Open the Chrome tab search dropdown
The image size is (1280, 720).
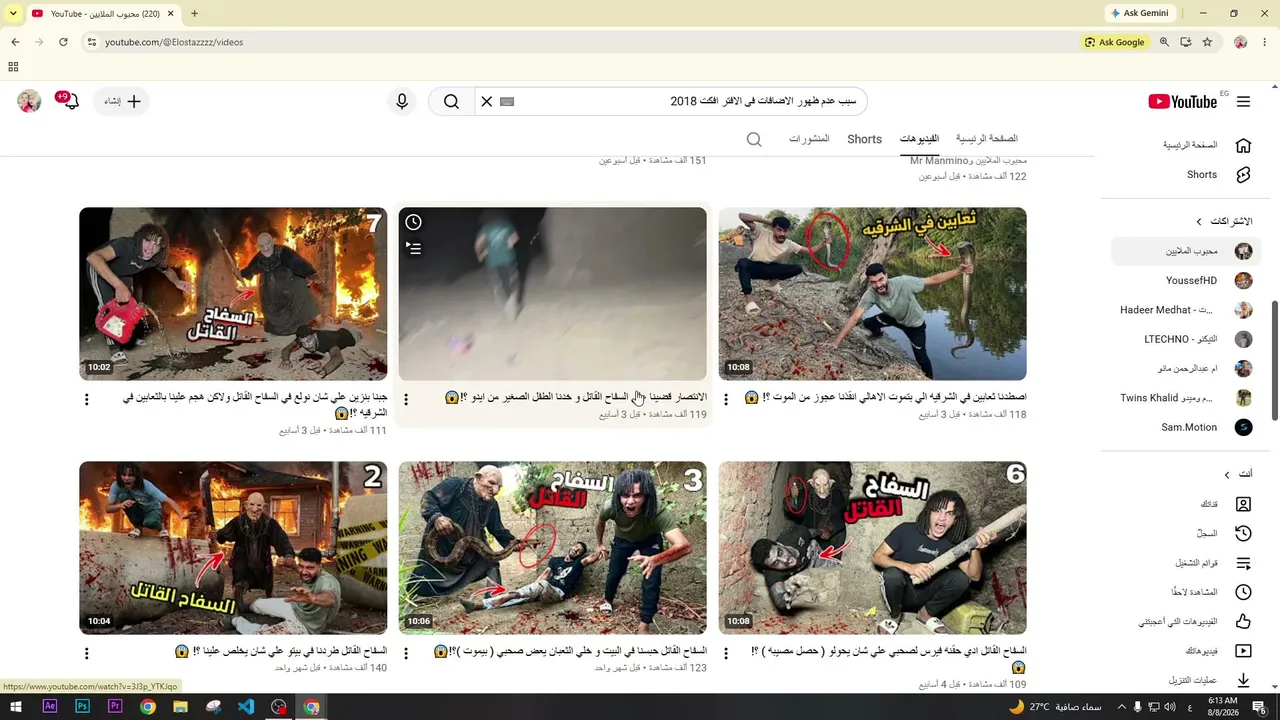coord(13,14)
